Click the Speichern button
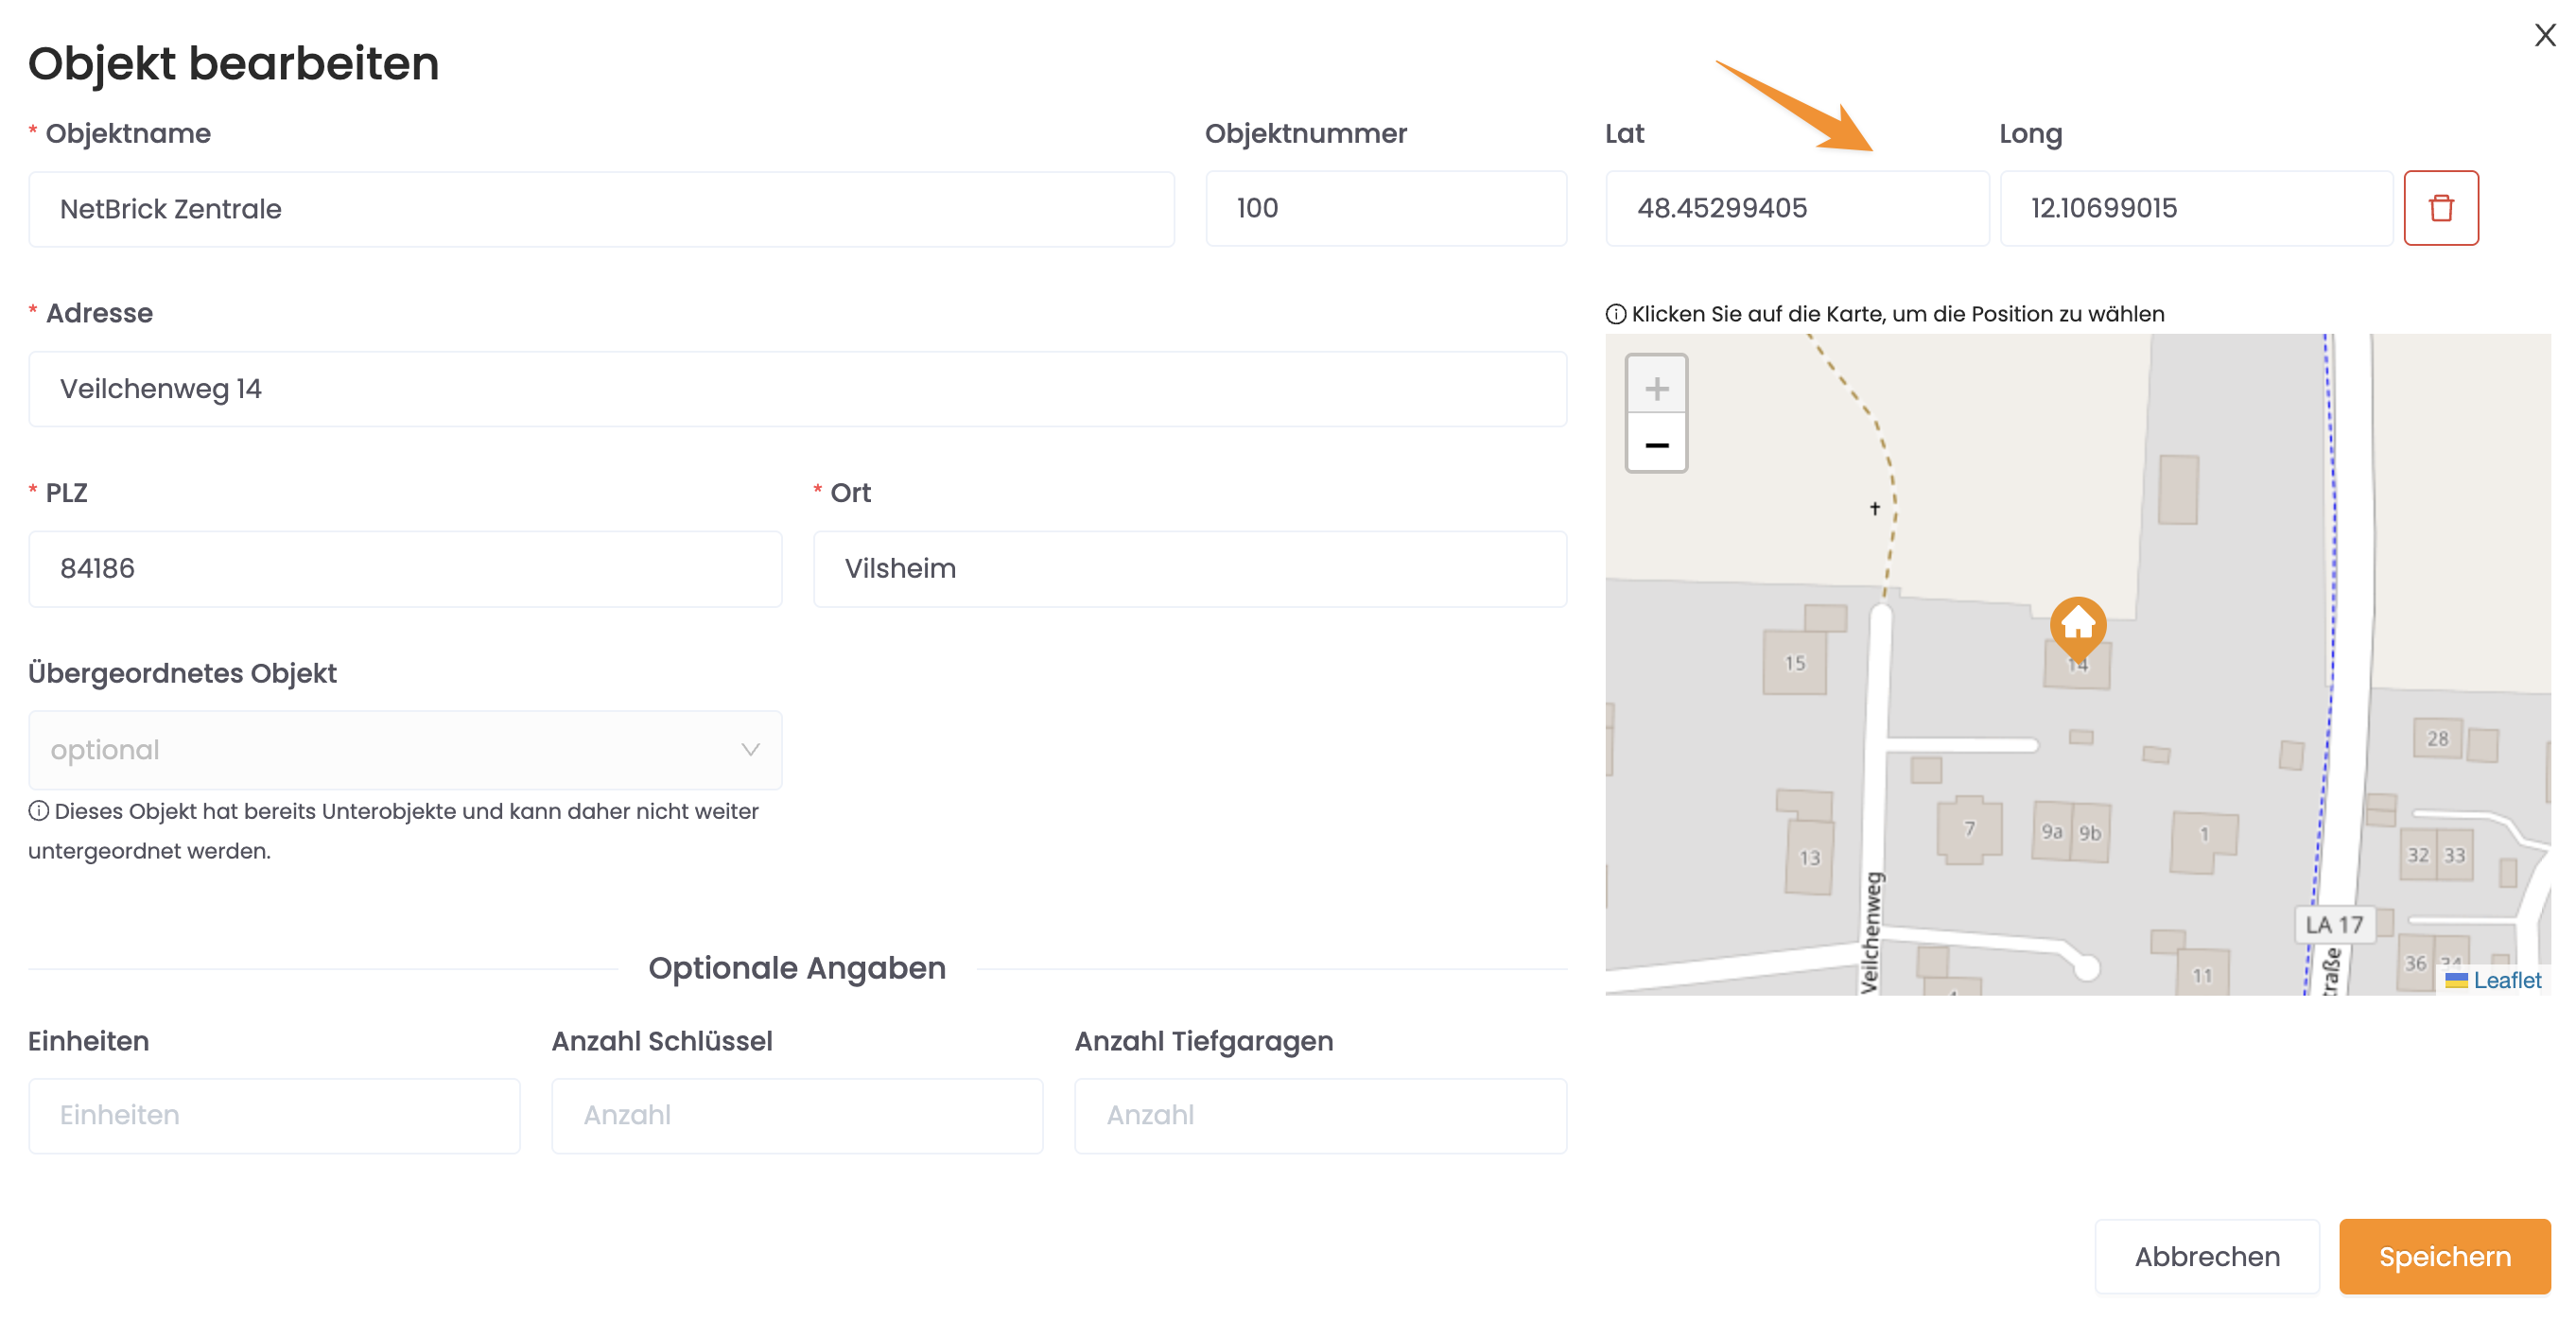The image size is (2576, 1320). tap(2444, 1256)
